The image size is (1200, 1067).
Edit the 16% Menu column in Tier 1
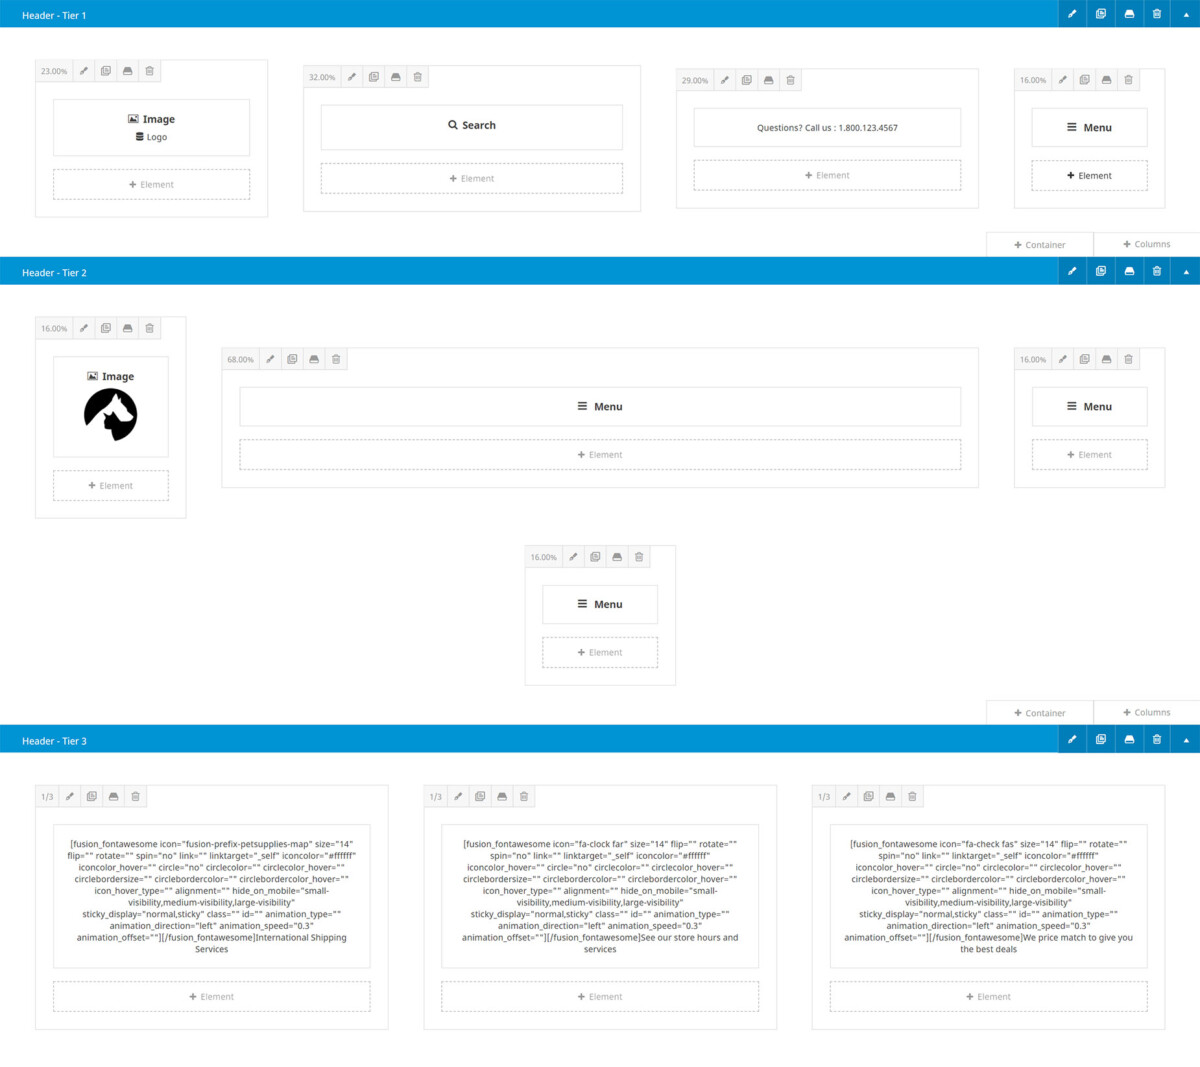(x=1062, y=79)
